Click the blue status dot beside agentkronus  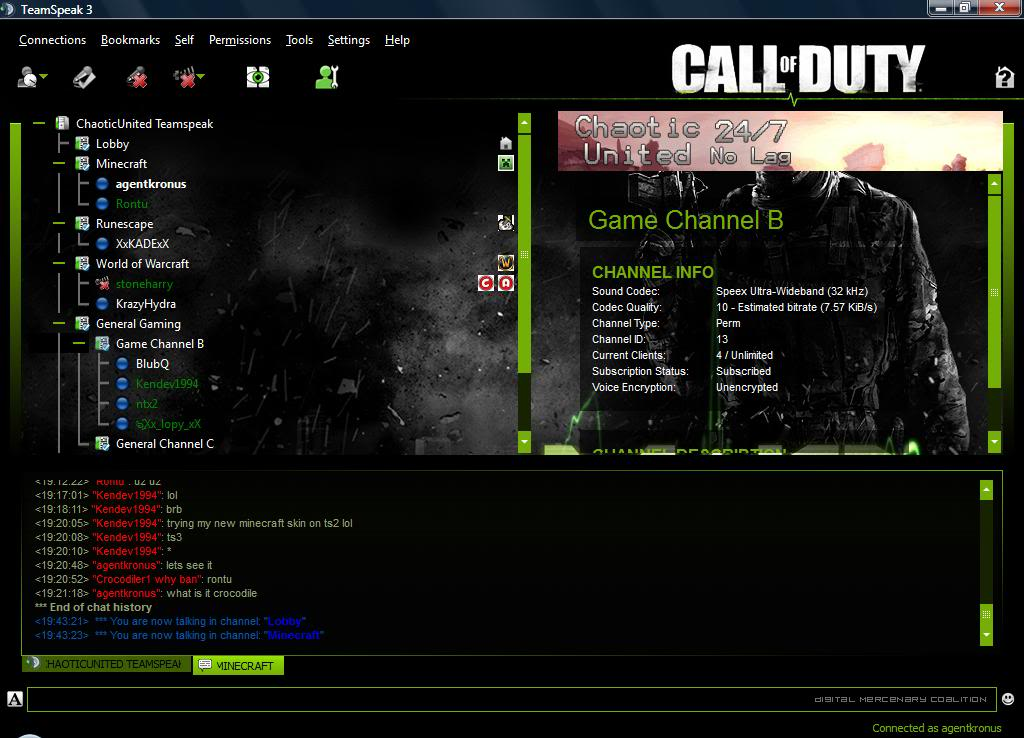click(x=102, y=184)
